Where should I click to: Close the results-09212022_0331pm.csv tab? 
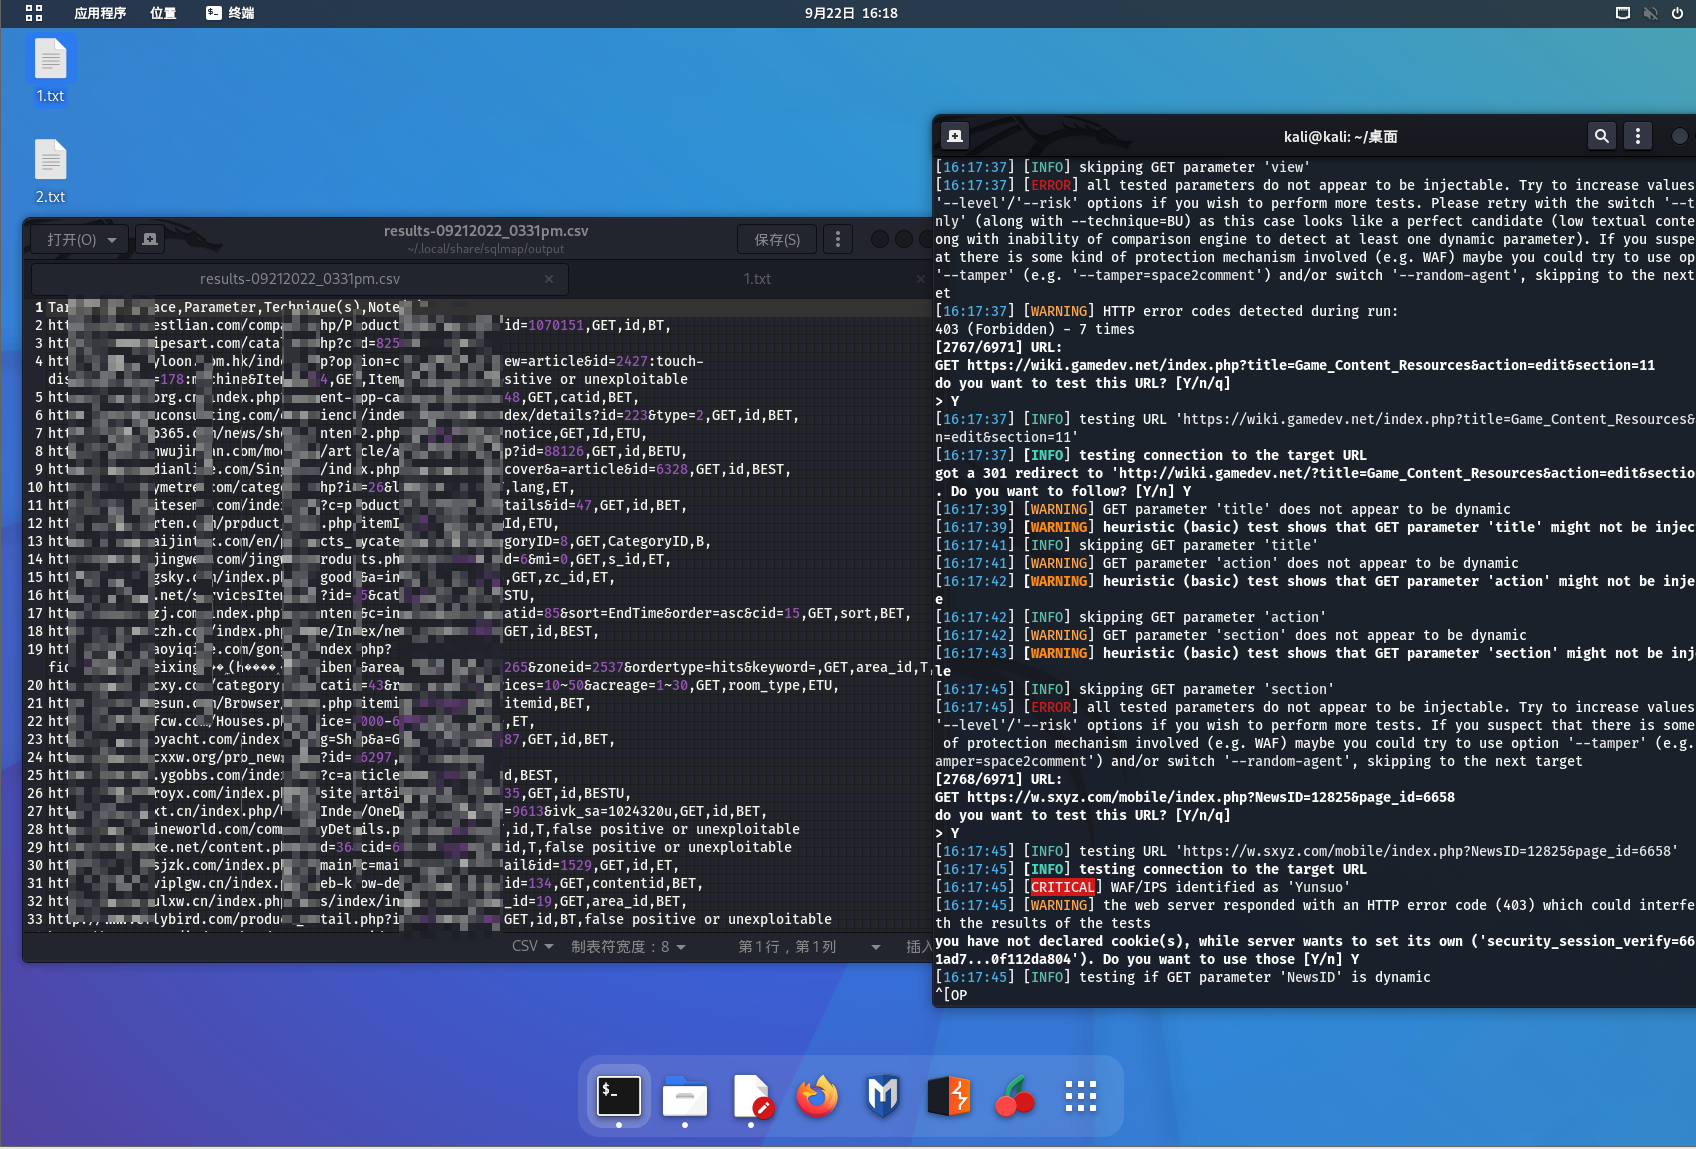(549, 279)
